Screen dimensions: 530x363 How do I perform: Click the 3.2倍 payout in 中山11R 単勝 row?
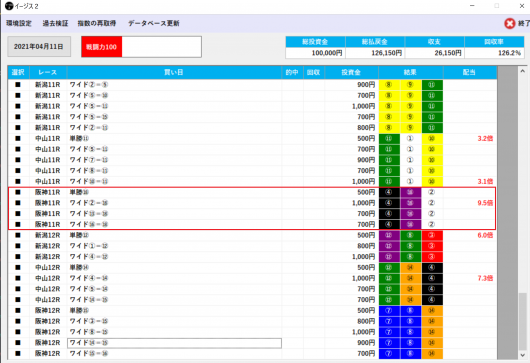coord(485,139)
